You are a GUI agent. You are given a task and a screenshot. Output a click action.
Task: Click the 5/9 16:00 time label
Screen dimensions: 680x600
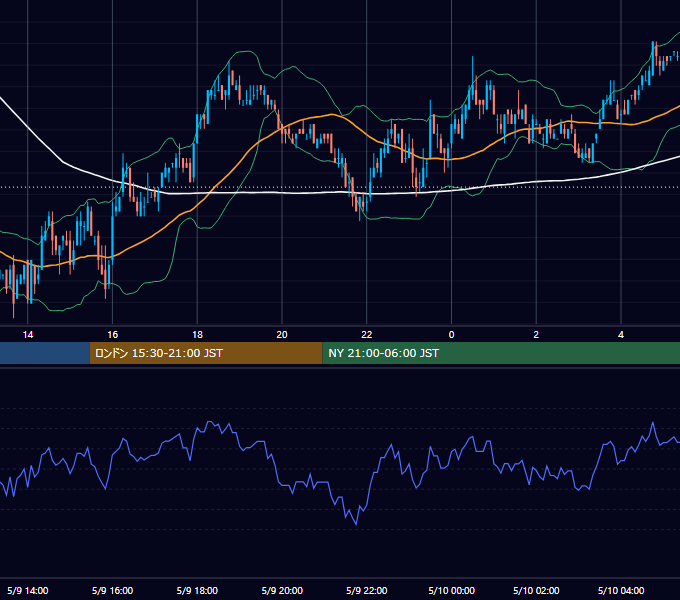[x=112, y=590]
